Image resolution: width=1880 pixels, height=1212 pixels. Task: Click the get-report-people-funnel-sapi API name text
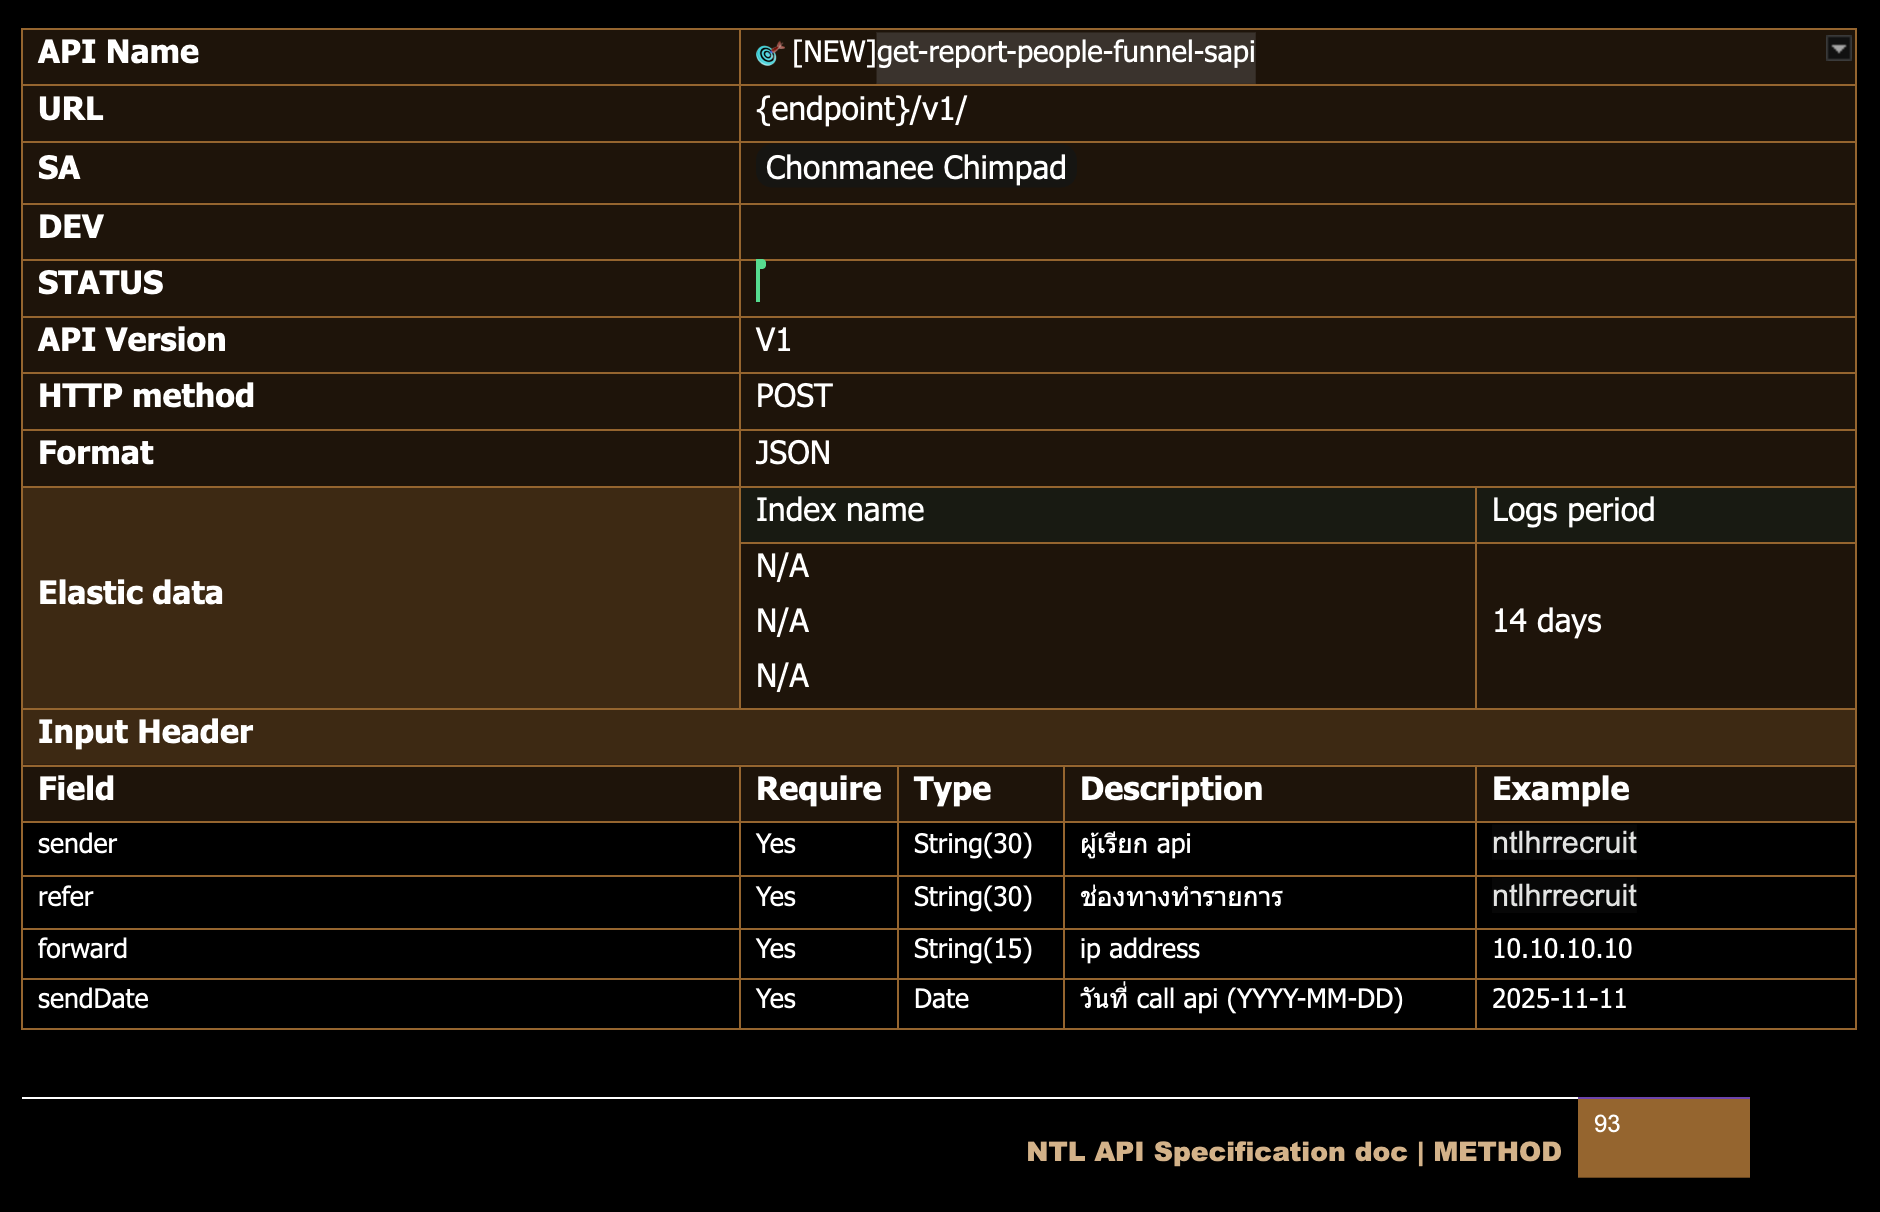point(1065,53)
